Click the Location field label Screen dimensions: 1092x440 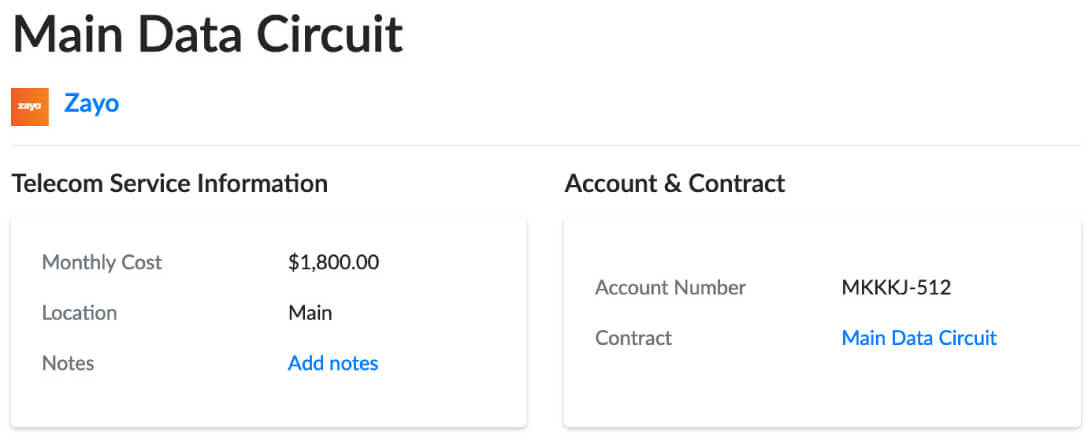[x=79, y=313]
